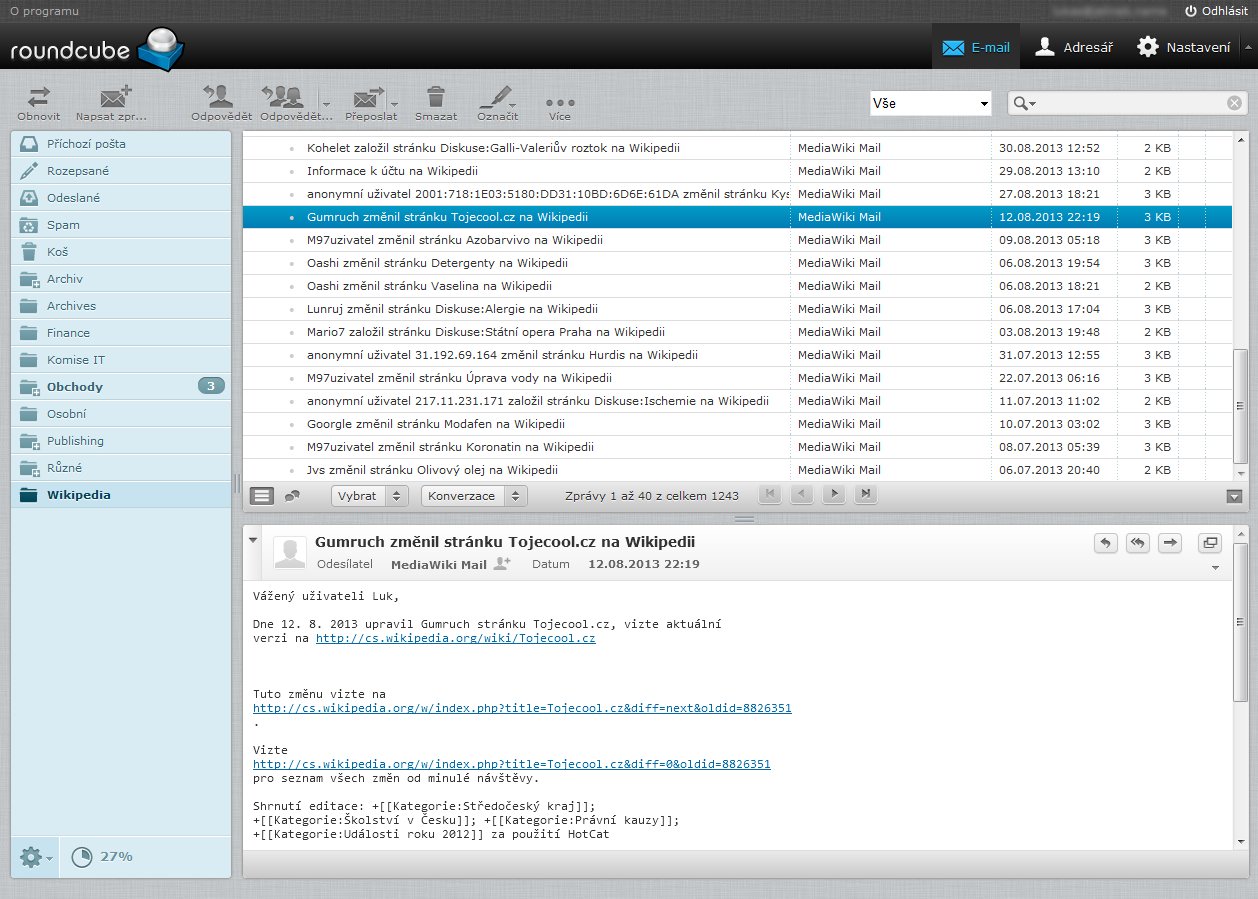Switch to conversation threads view
This screenshot has height=899, width=1258.
point(292,495)
